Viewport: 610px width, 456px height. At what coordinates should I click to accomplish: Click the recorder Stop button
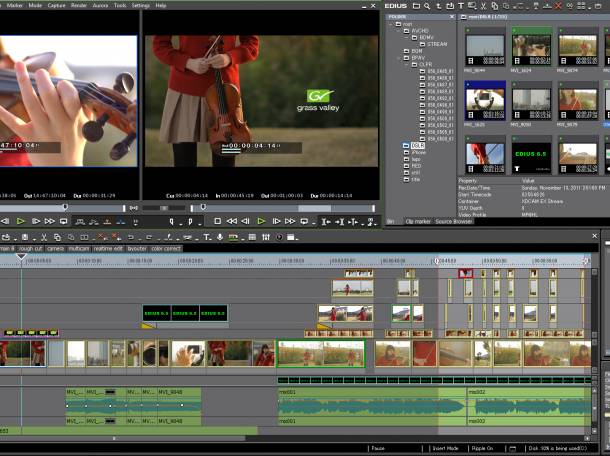(218, 221)
